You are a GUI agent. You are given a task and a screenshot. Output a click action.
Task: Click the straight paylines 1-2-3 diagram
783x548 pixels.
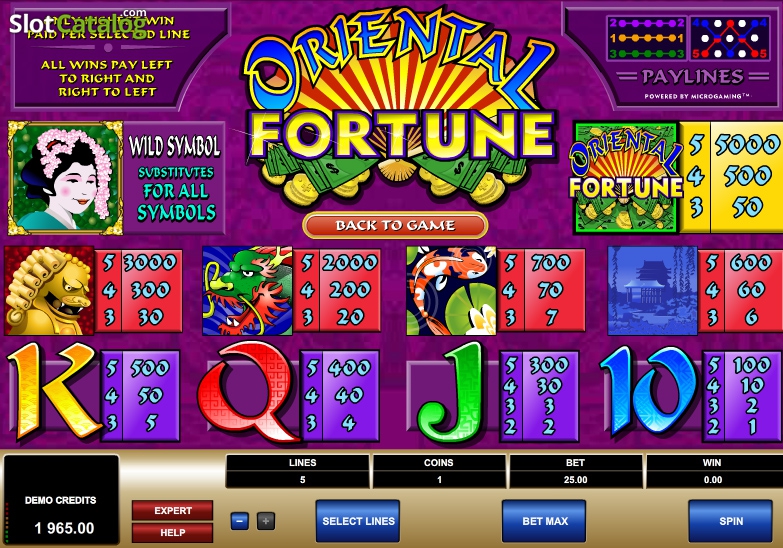coord(647,38)
